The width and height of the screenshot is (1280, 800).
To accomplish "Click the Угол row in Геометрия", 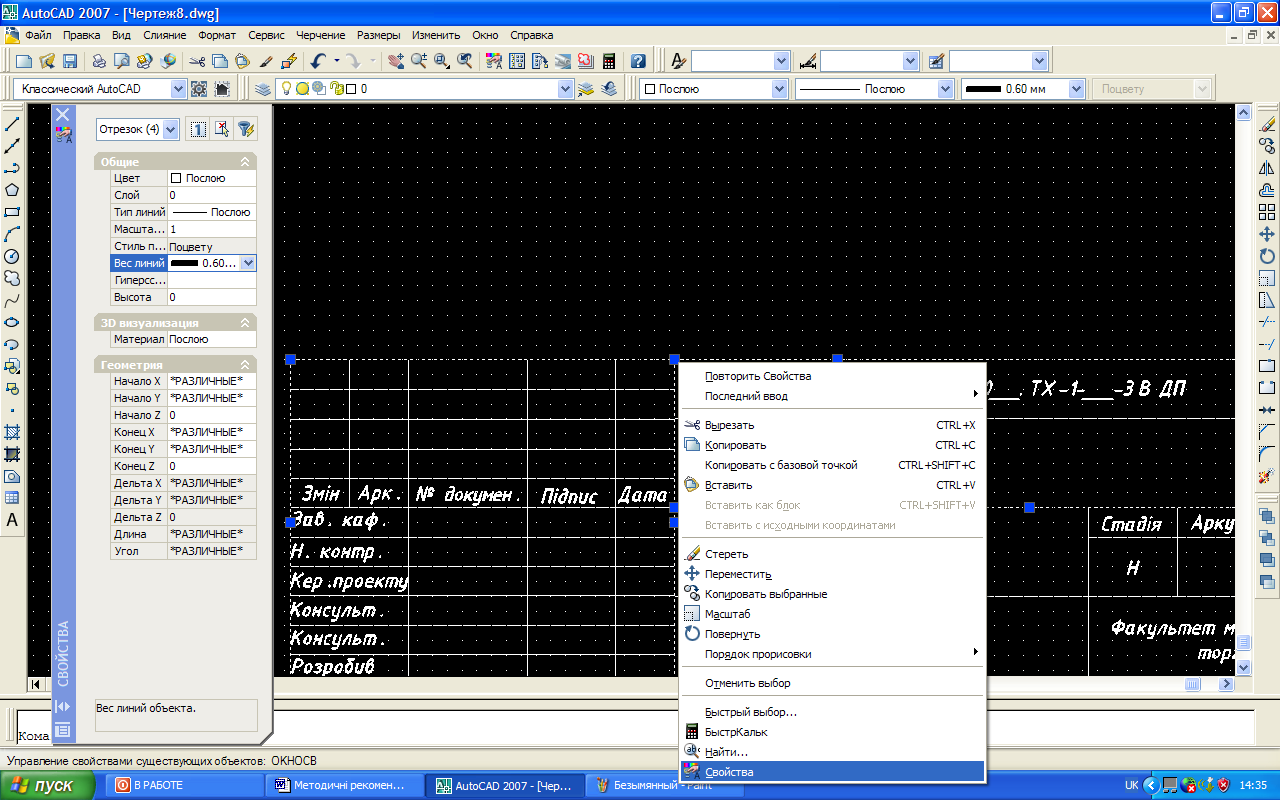I will 184,551.
